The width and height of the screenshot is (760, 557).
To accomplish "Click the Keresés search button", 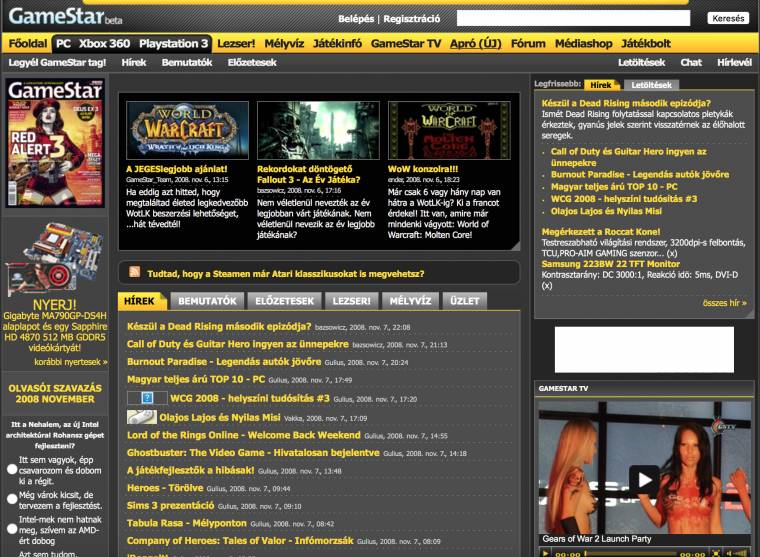I will click(x=728, y=18).
